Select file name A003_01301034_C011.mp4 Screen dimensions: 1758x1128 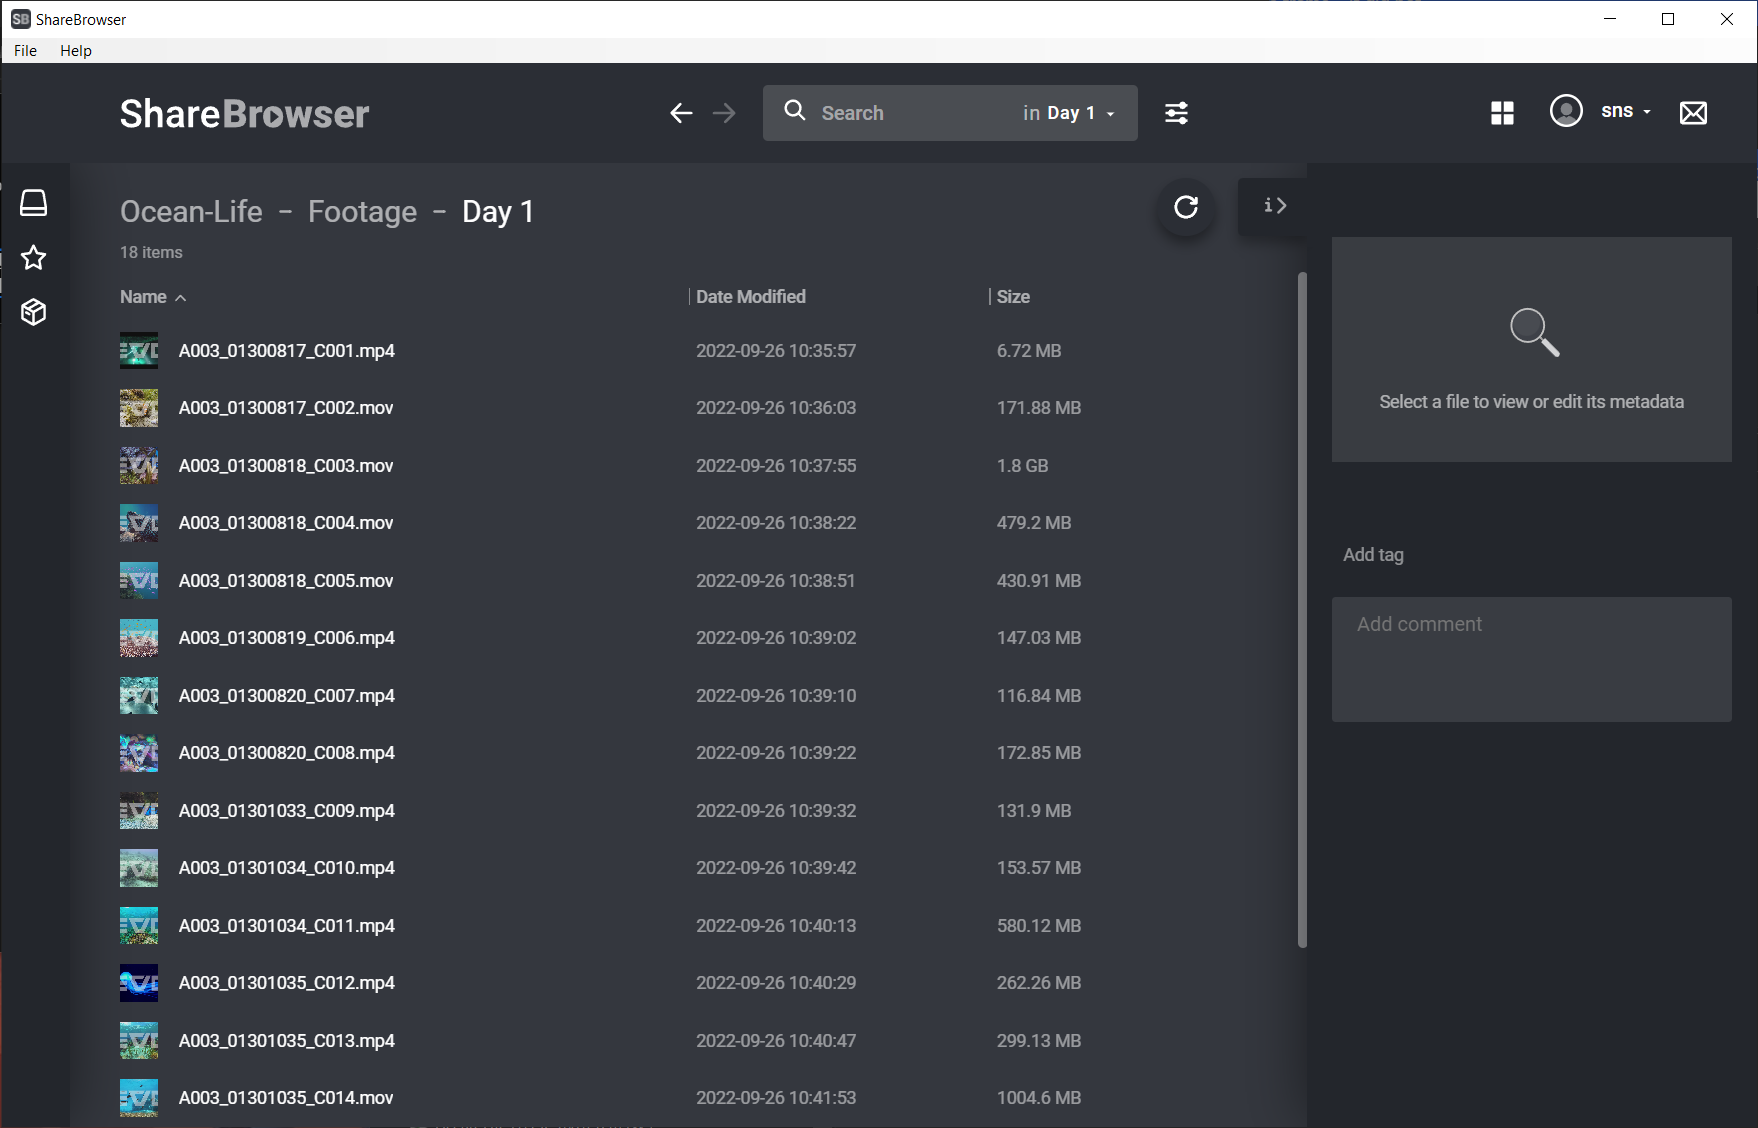[x=286, y=926]
